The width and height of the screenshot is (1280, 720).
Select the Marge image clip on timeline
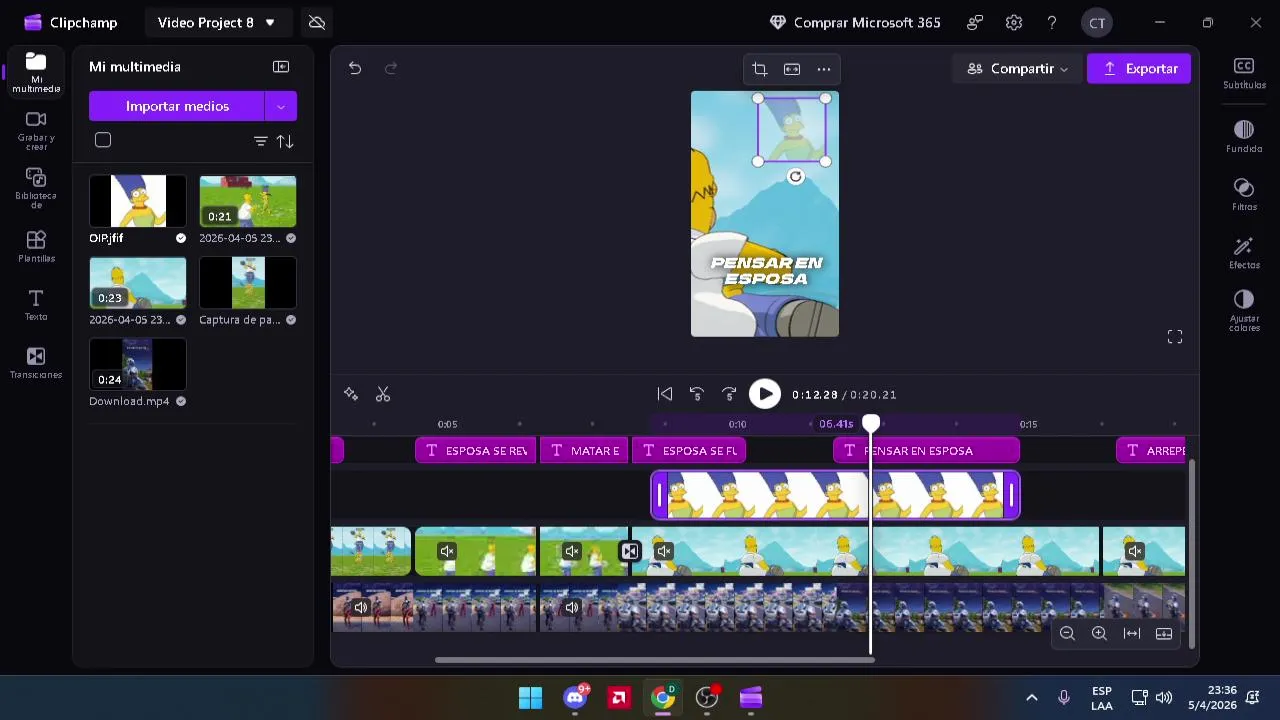click(x=835, y=495)
